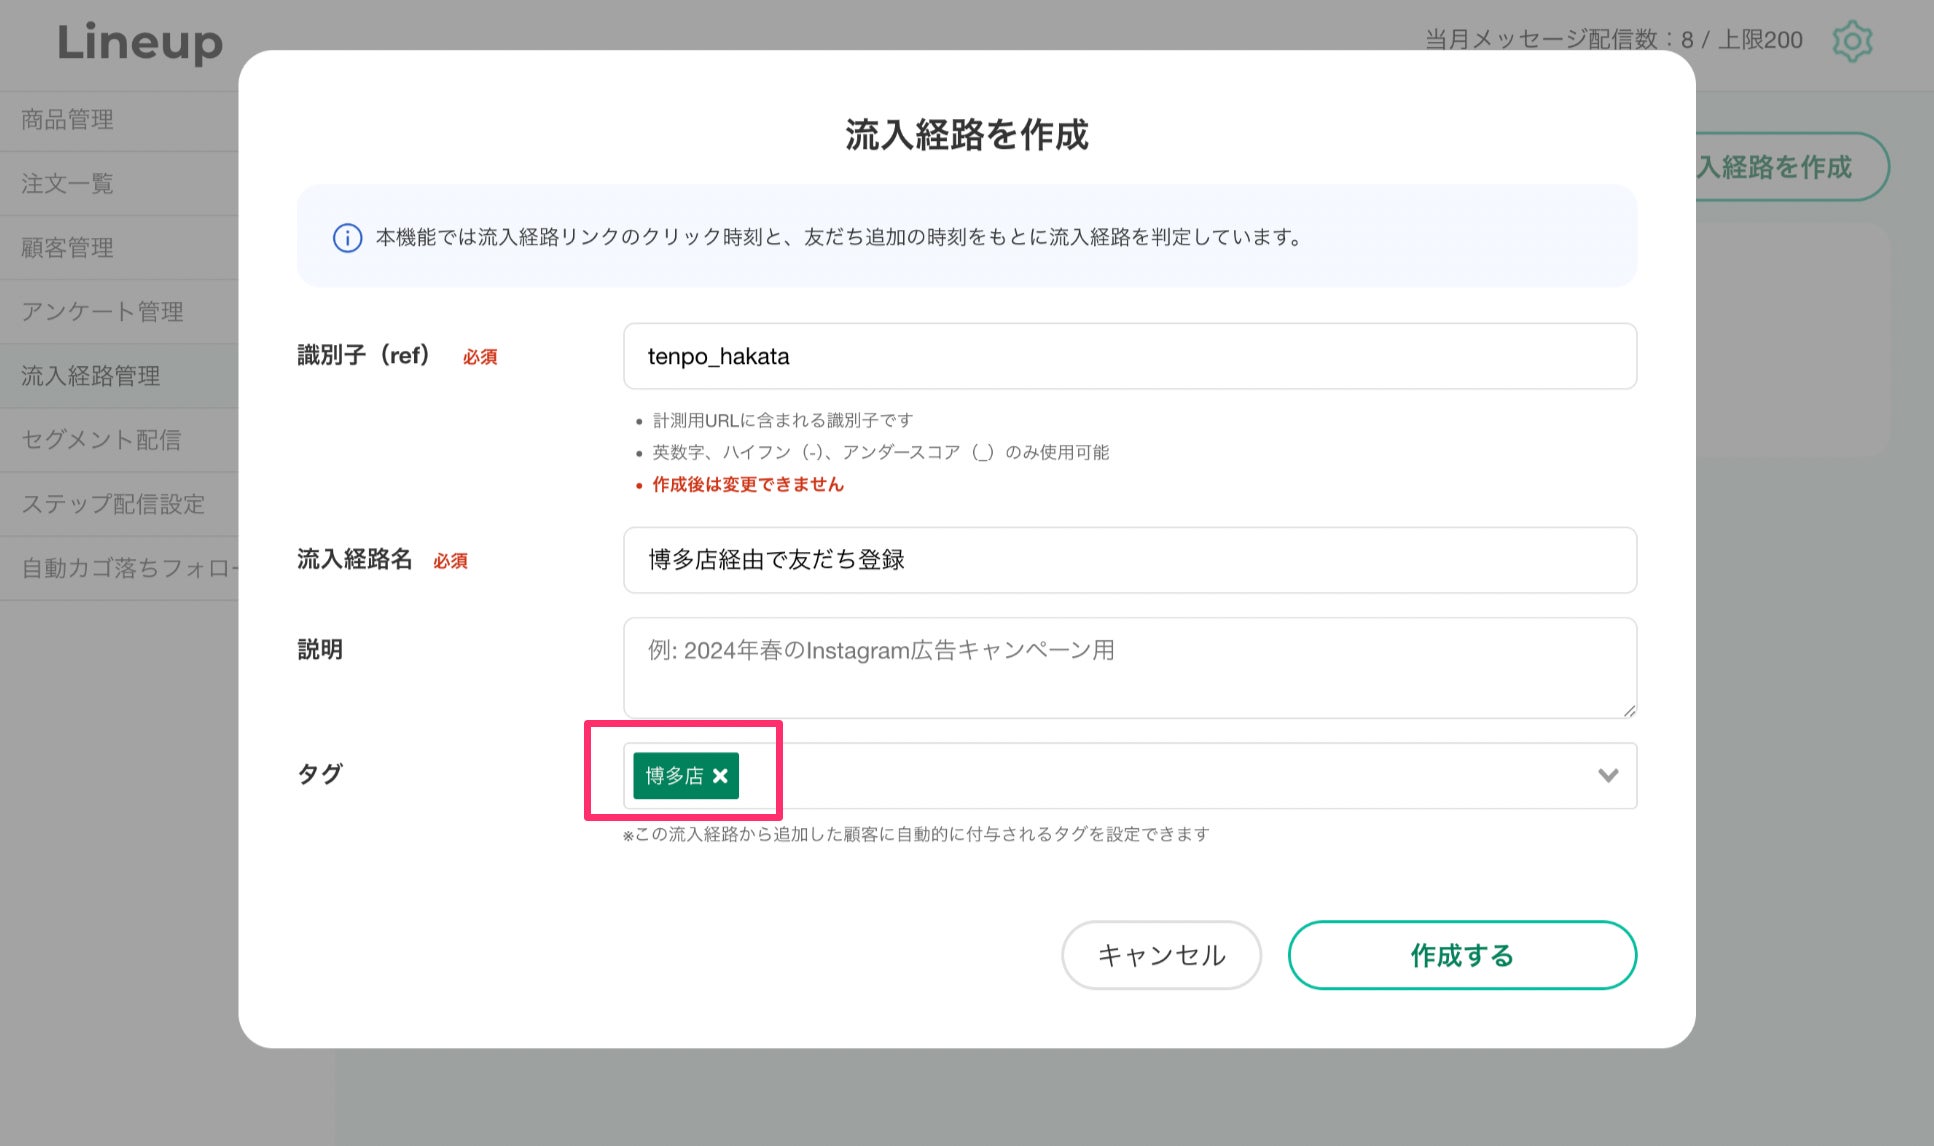Screen dimensions: 1934x1146
Task: Focus the 識別子 (ref) input field
Action: click(x=1129, y=357)
